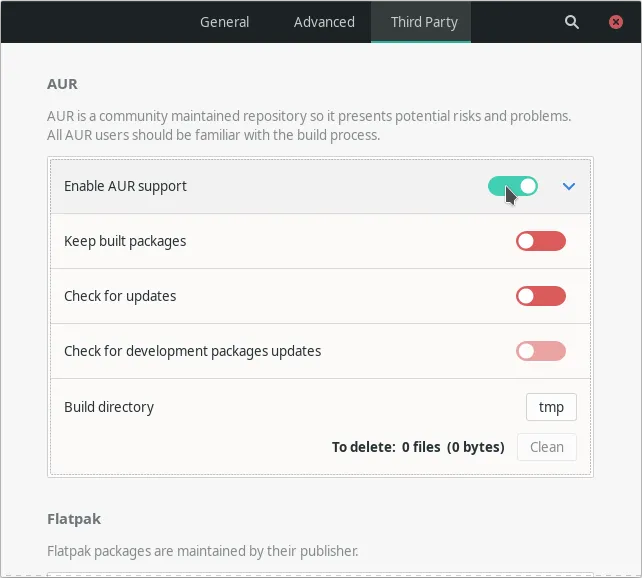Select the Third Party tab
The height and width of the screenshot is (578, 642).
click(x=421, y=22)
